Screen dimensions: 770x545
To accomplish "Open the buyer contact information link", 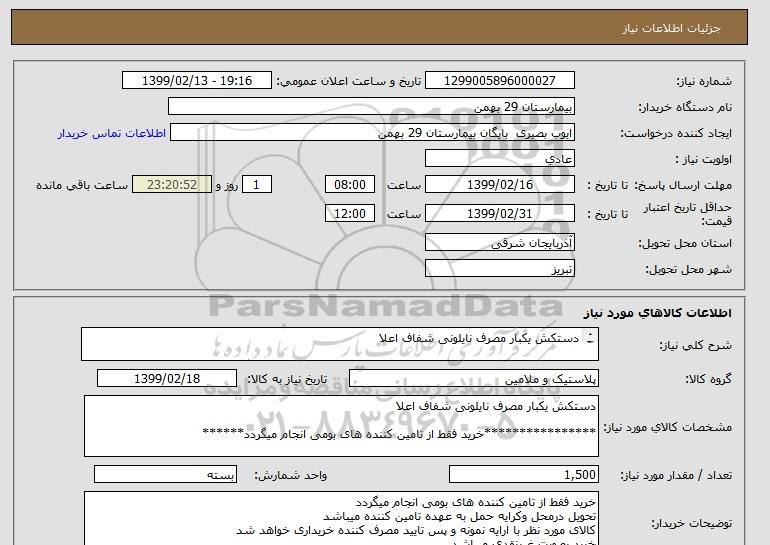I will (x=111, y=133).
